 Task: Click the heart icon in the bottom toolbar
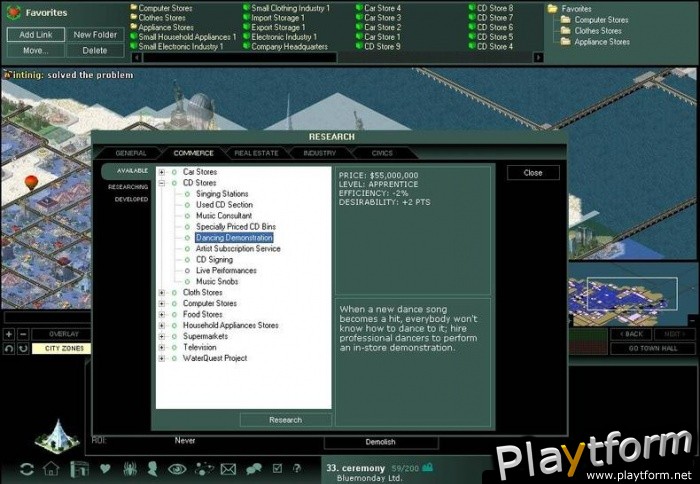tap(105, 468)
